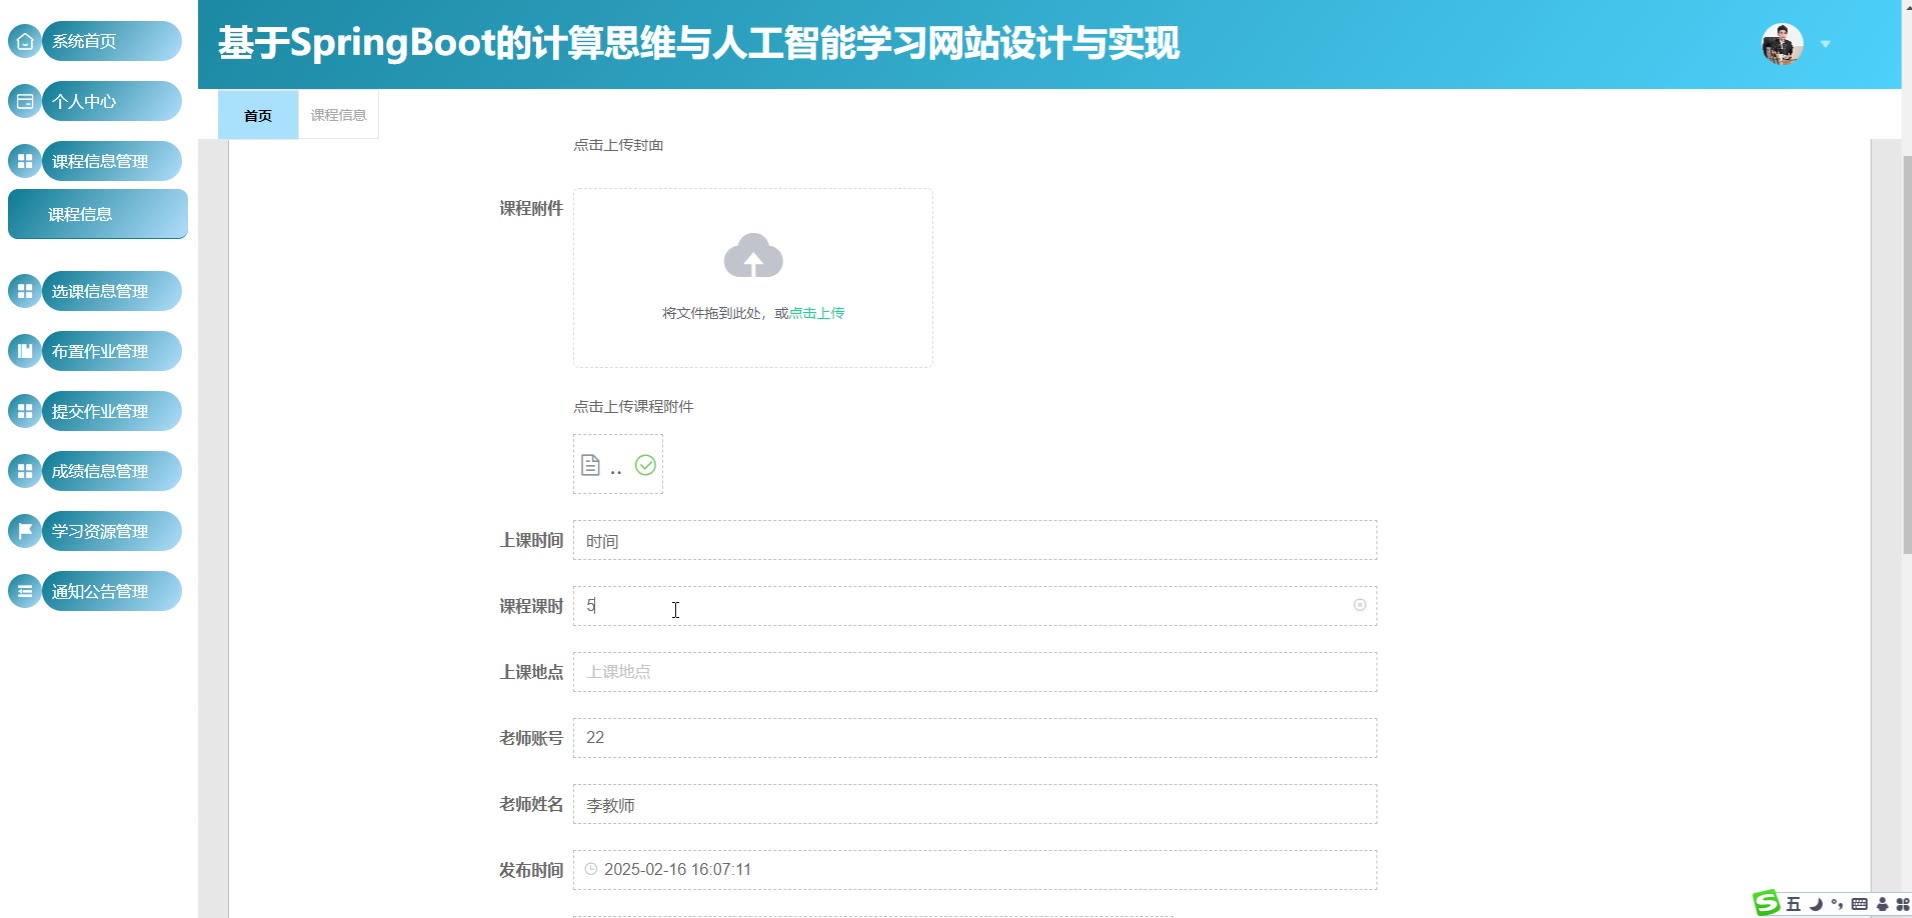Open the soft keyboard icon in IME bar
The width and height of the screenshot is (1912, 918).
click(x=1859, y=904)
